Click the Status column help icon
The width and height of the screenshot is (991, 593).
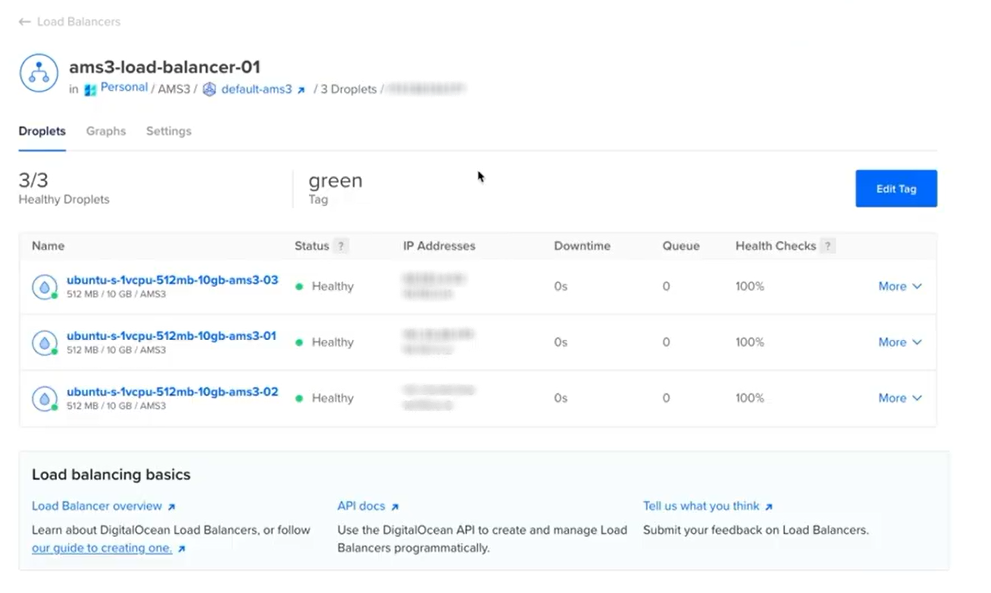click(341, 246)
